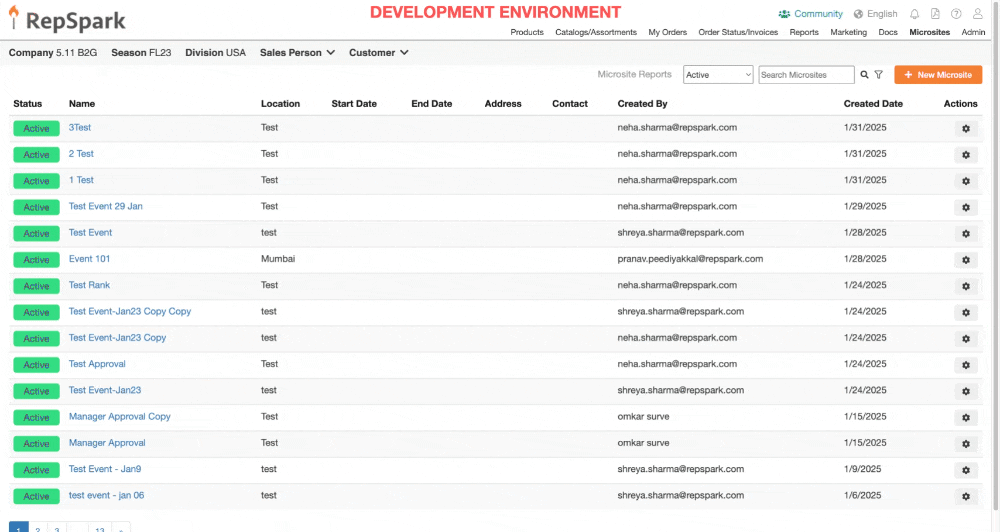This screenshot has width=1000, height=532.
Task: Open the Catalogs/Assortments menu
Action: click(596, 32)
